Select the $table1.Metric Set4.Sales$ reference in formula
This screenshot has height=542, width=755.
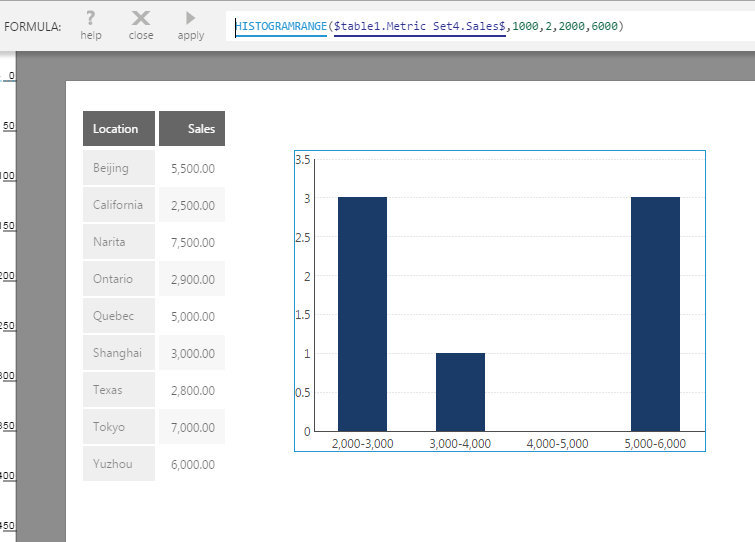tap(419, 25)
